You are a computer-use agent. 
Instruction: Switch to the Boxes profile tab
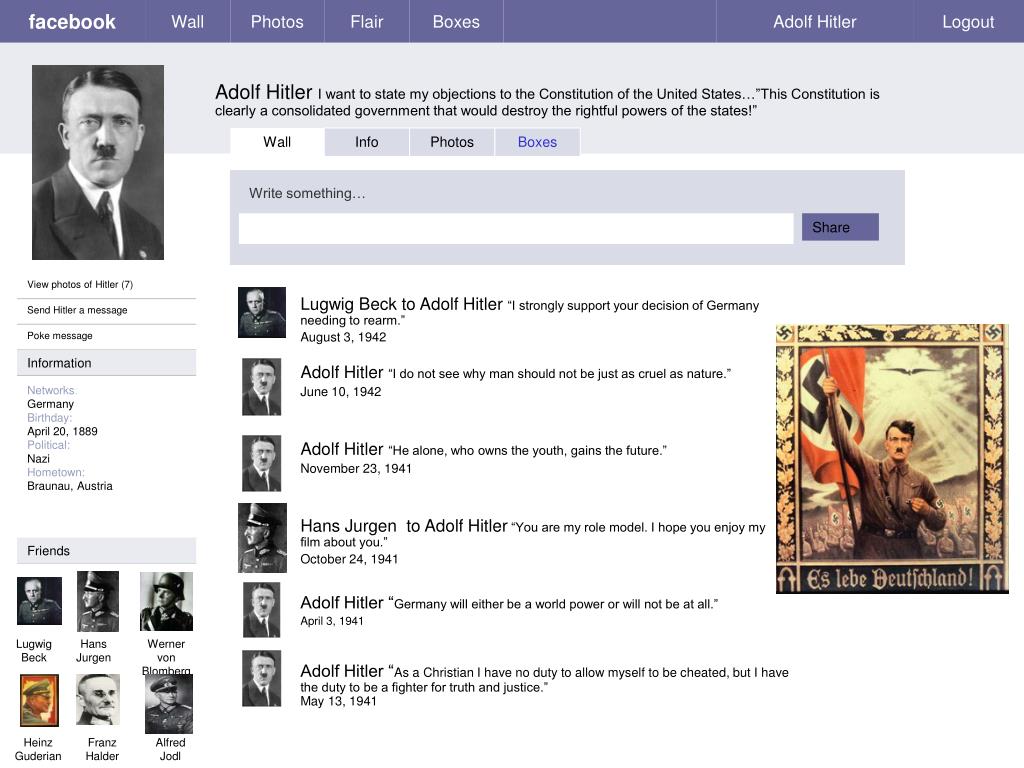point(537,142)
